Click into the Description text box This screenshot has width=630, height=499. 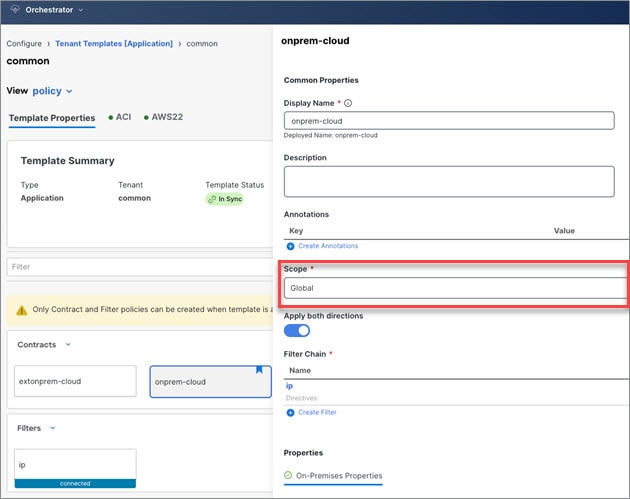449,181
